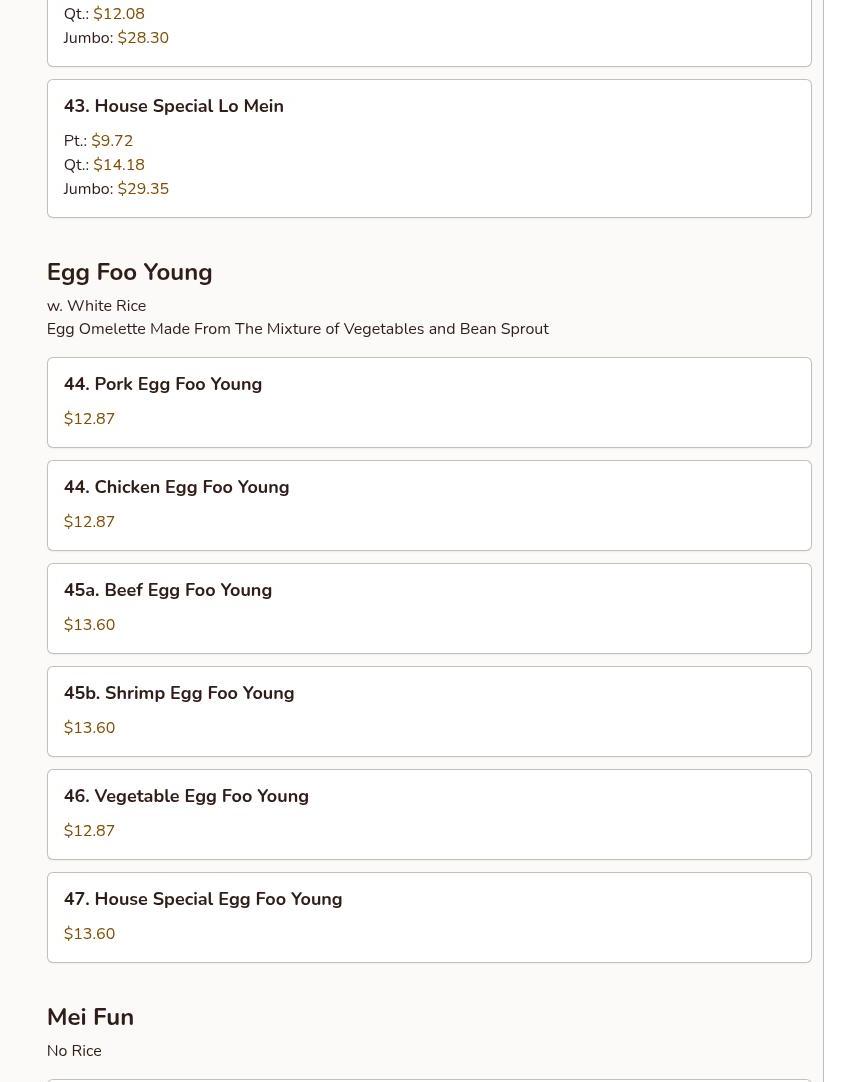Open 47. House Special Egg Foo Young
This screenshot has width=844, height=1082.
203,899
